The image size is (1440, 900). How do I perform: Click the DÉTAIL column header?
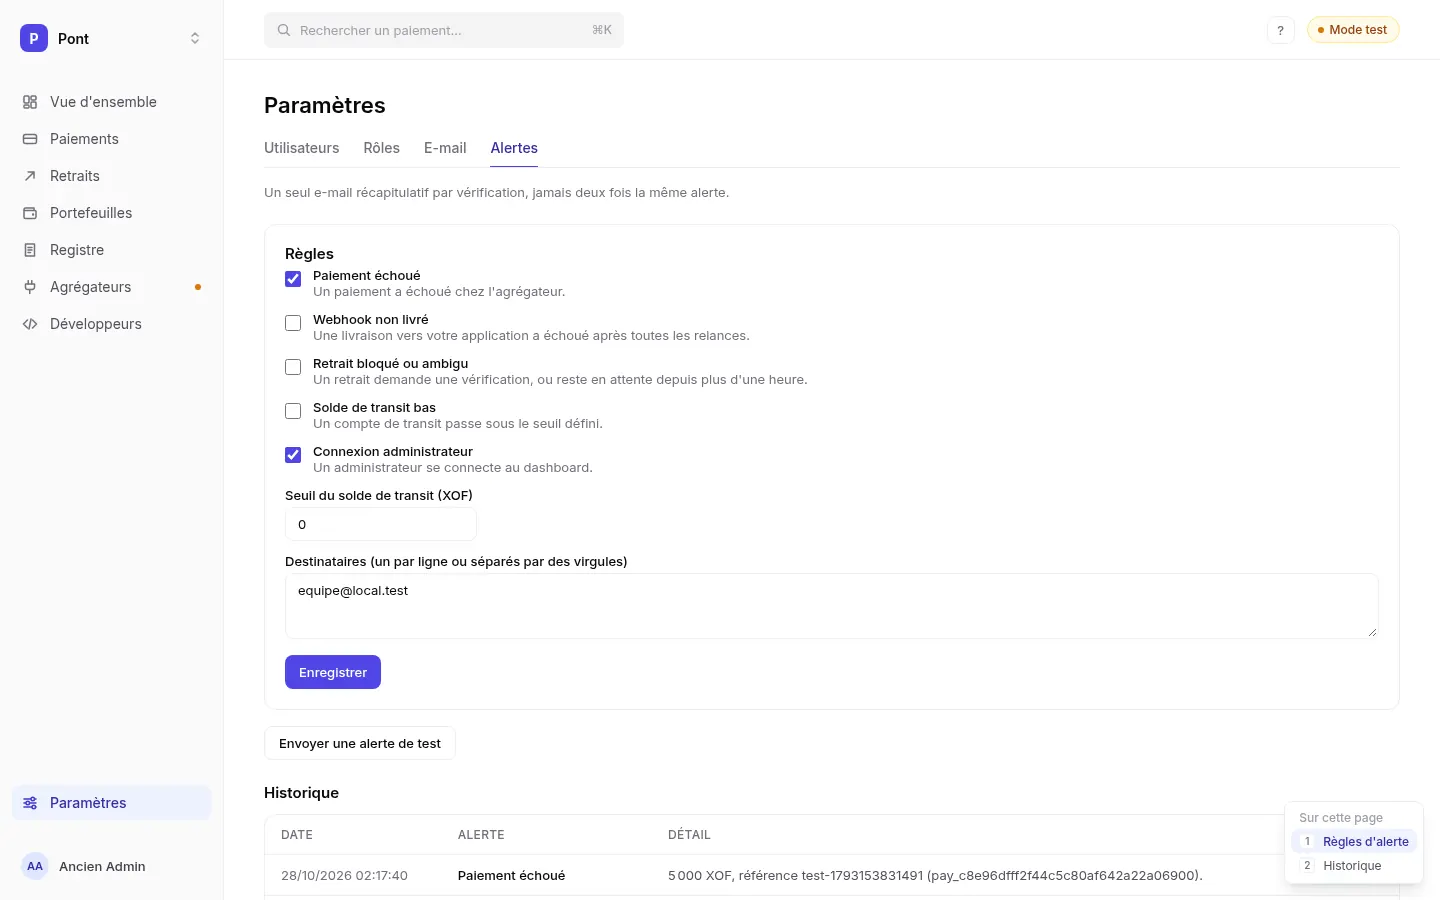click(x=689, y=835)
